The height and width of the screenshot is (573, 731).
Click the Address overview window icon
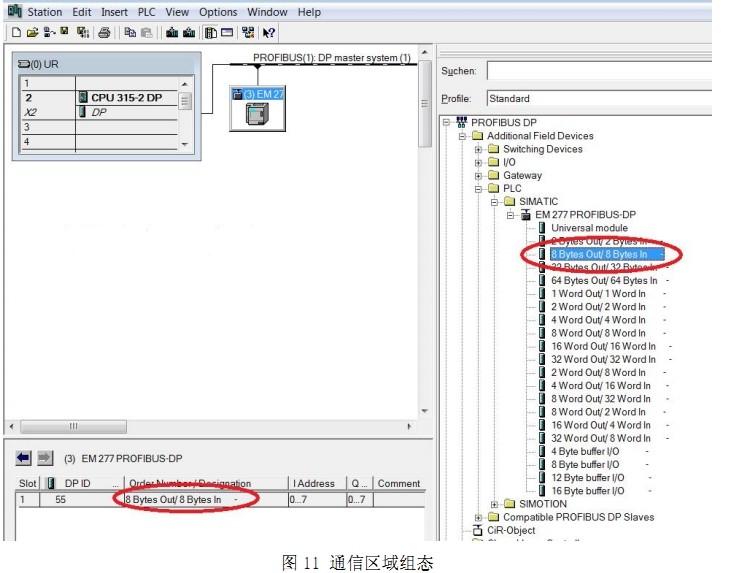coord(227,32)
